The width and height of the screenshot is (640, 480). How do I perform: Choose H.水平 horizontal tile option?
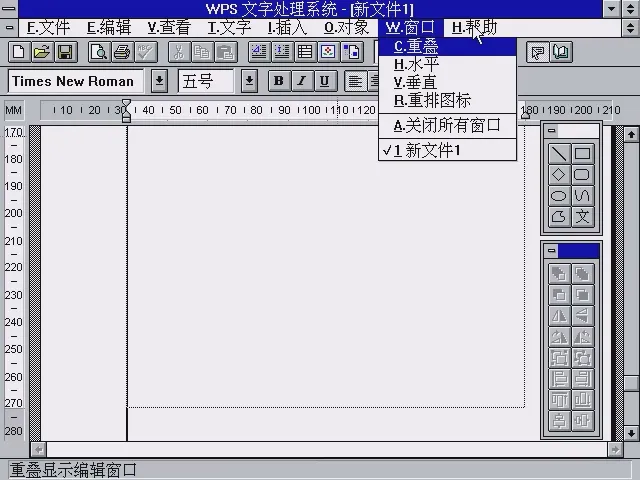point(447,64)
